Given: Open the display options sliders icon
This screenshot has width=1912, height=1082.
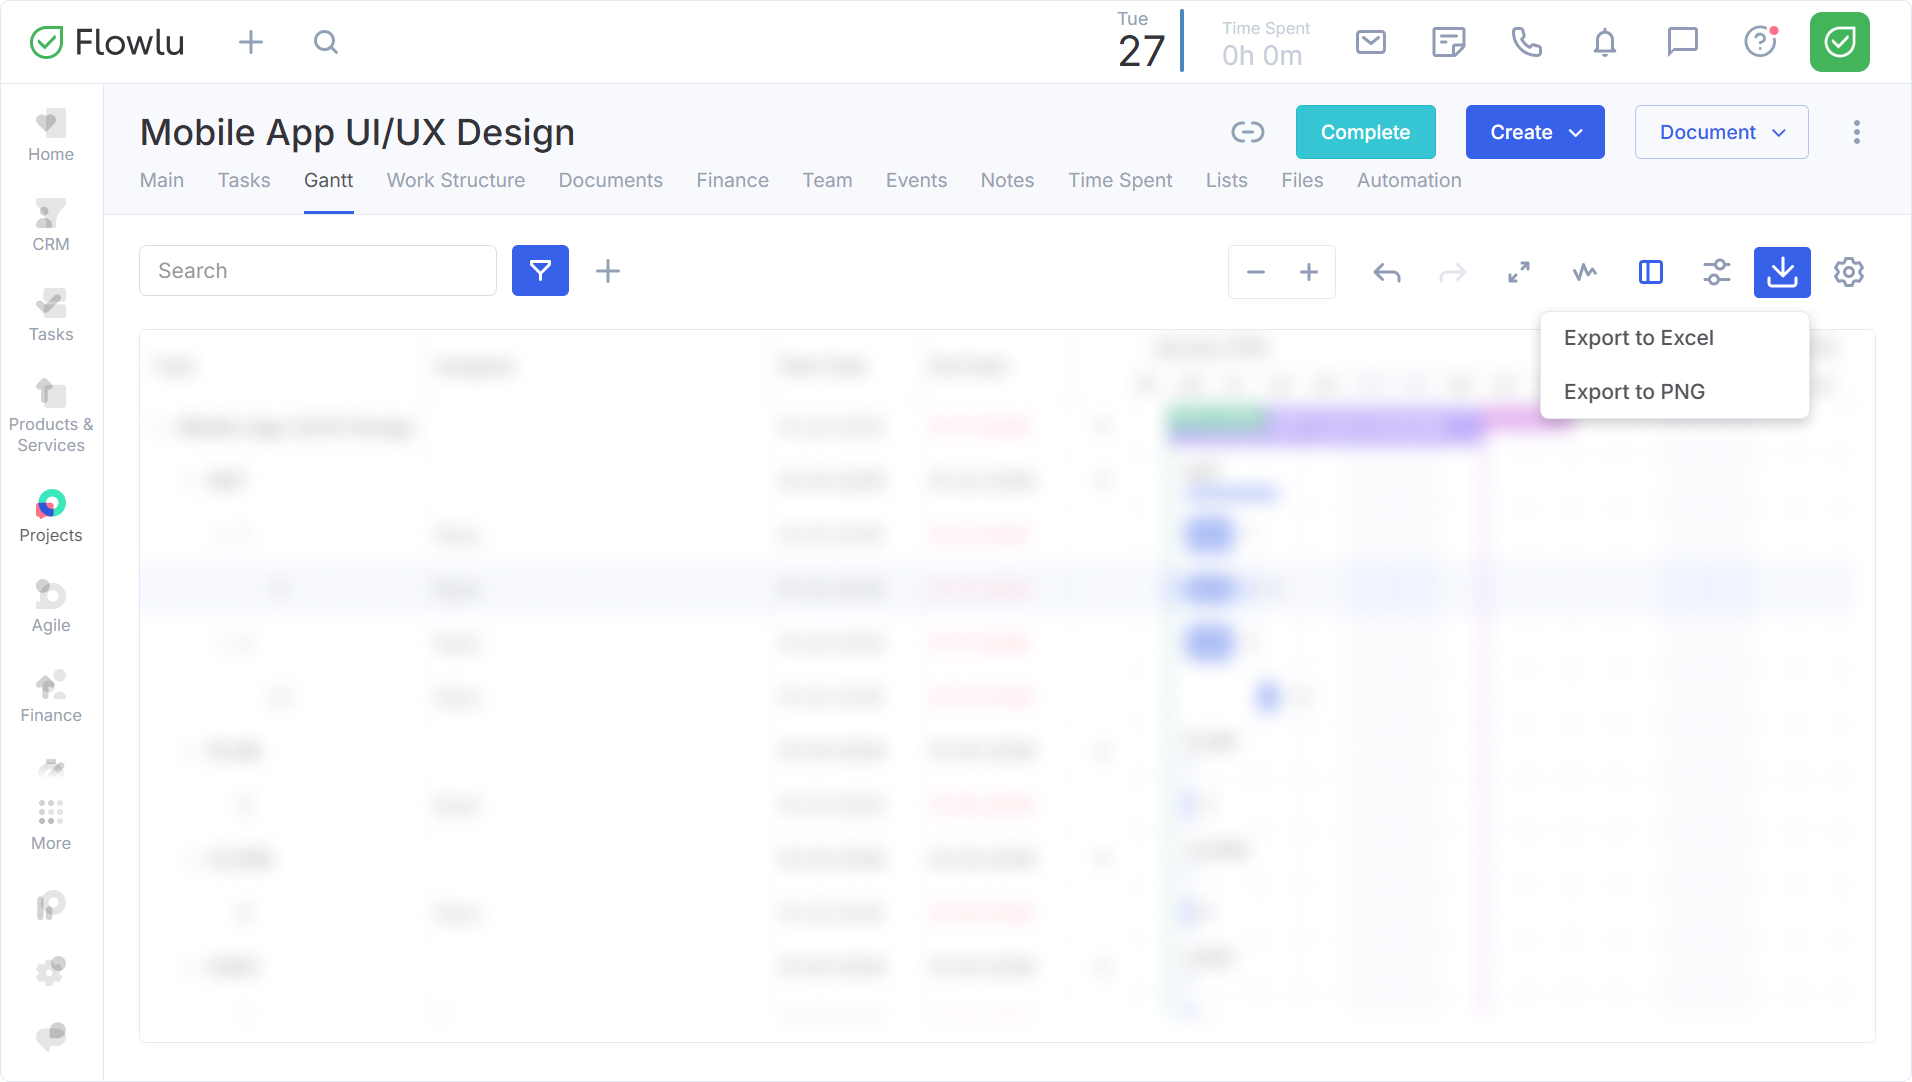Looking at the screenshot, I should tap(1716, 272).
